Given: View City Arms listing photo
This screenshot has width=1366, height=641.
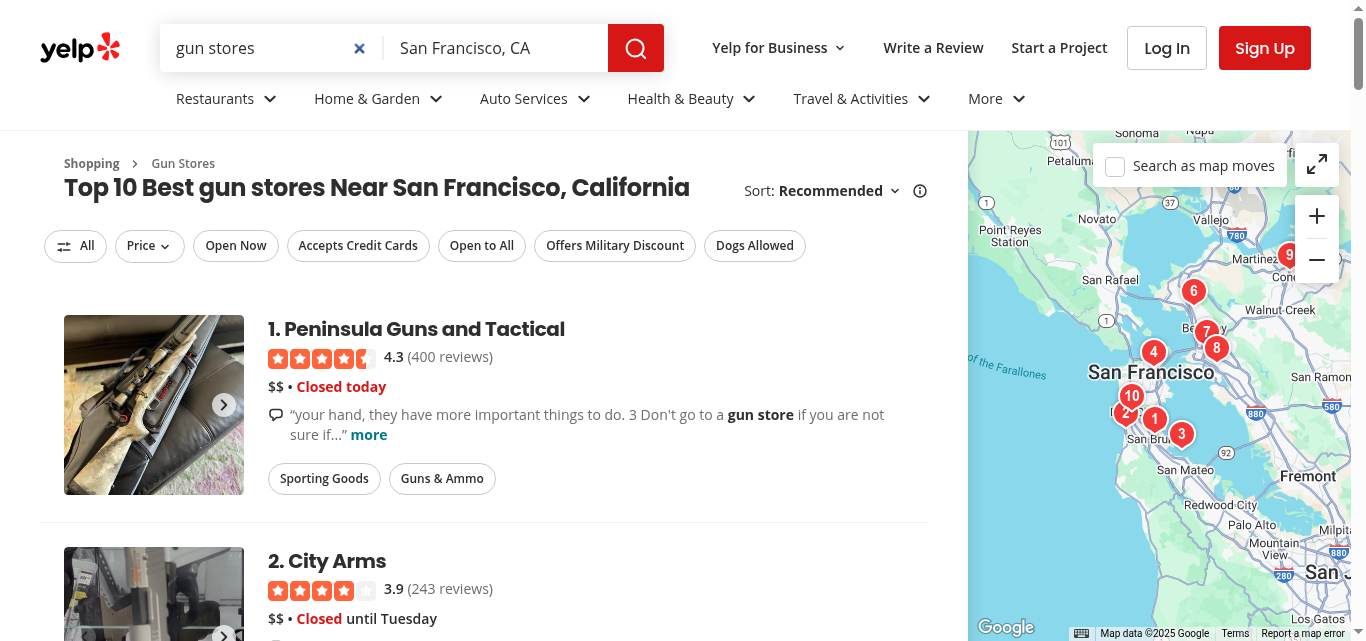Looking at the screenshot, I should (x=154, y=594).
